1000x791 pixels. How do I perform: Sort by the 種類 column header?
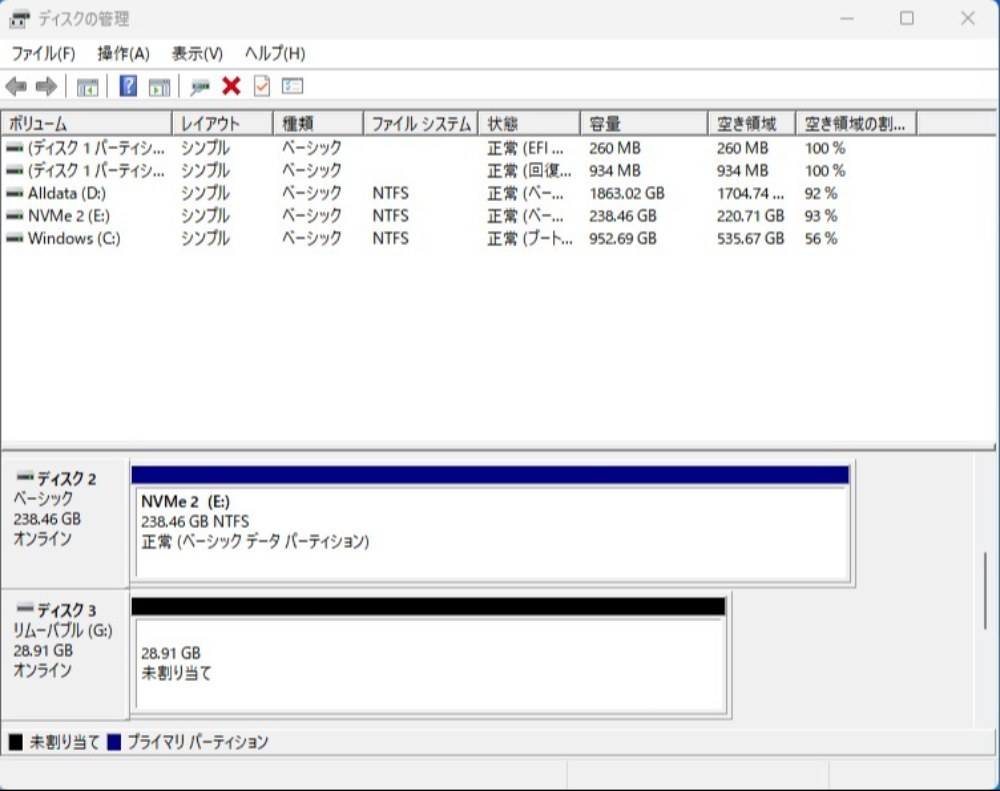[x=318, y=124]
